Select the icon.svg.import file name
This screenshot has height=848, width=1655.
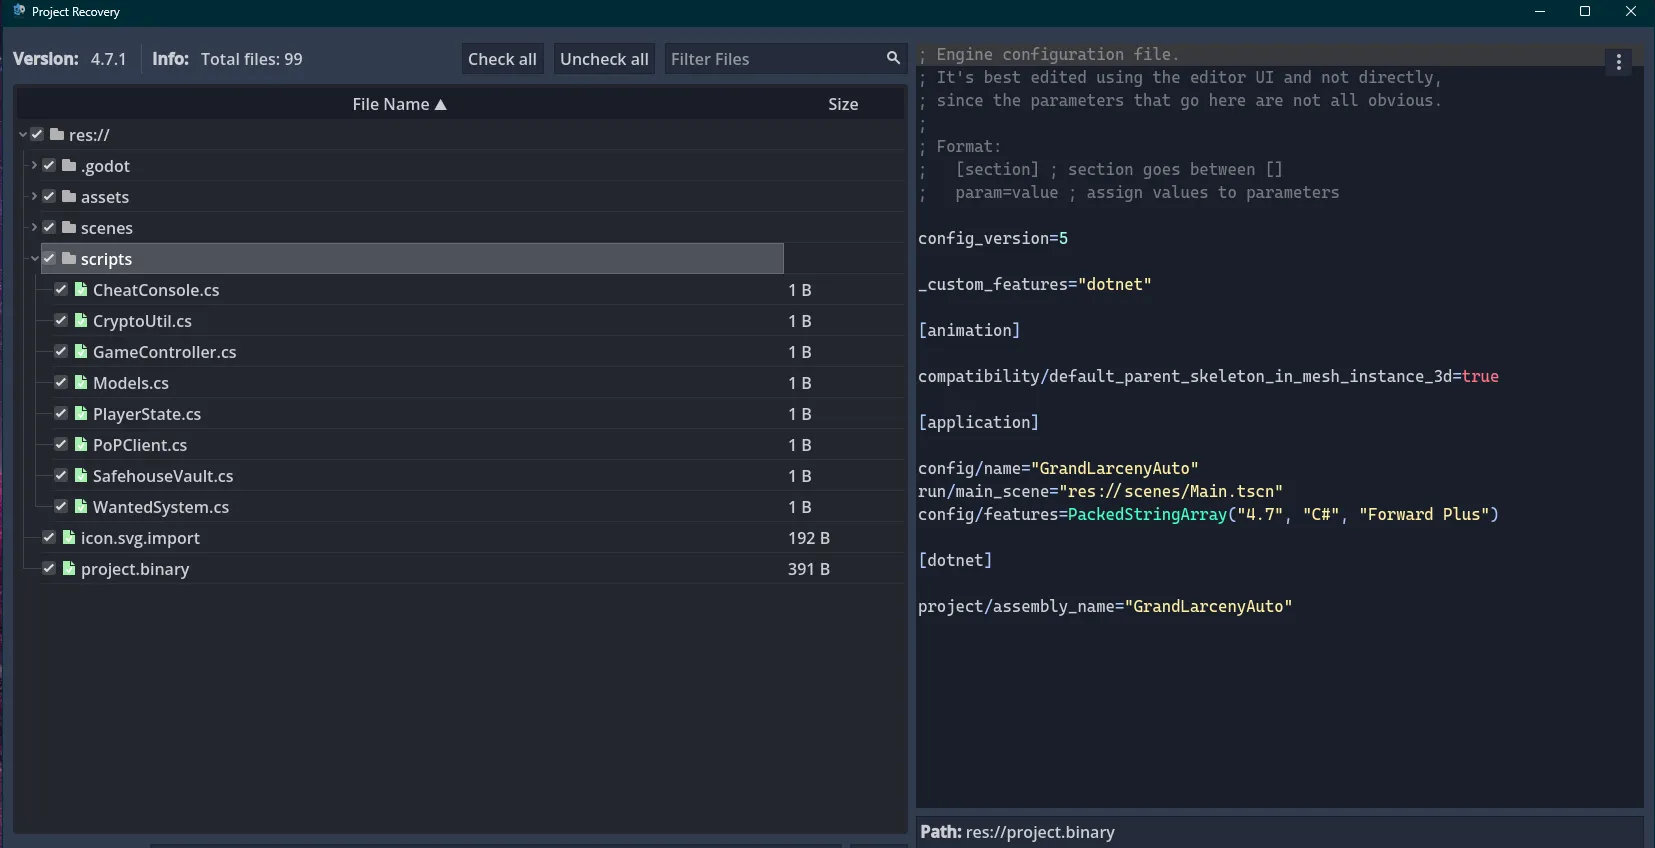click(140, 538)
